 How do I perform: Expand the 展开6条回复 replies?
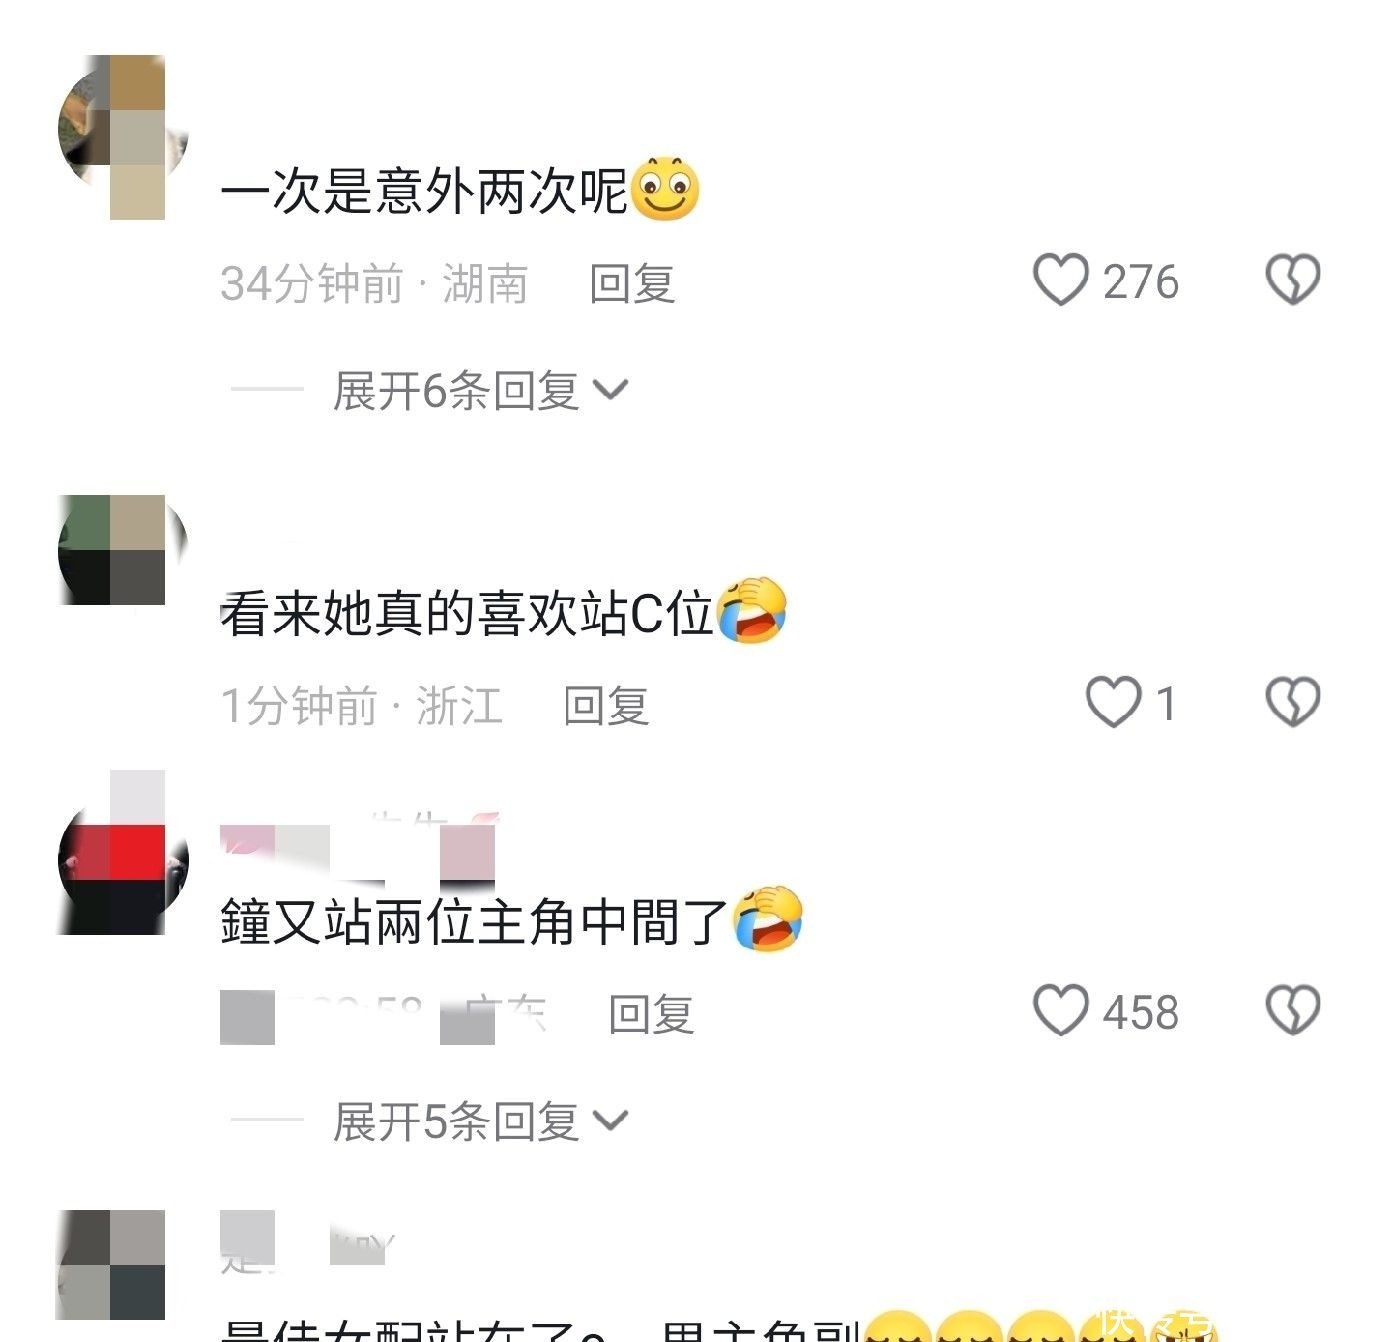(480, 390)
